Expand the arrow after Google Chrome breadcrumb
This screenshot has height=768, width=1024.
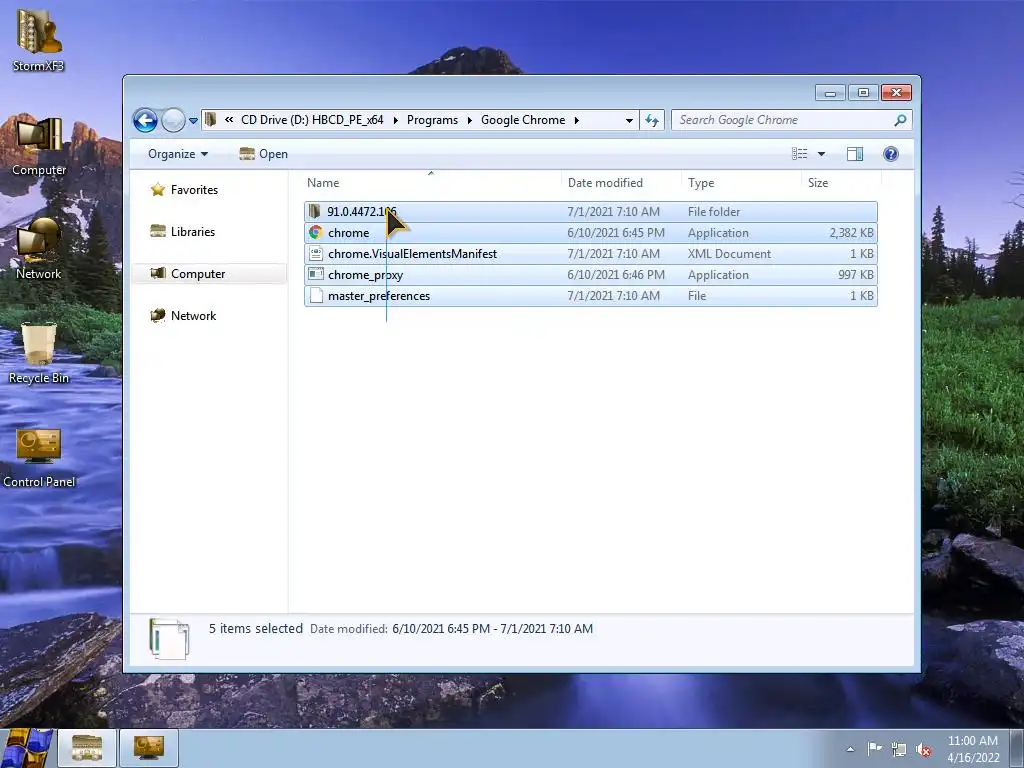click(577, 120)
